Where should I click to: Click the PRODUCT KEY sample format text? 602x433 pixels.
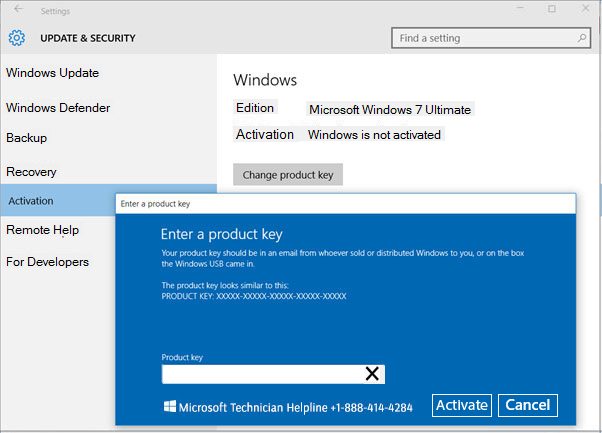click(254, 296)
